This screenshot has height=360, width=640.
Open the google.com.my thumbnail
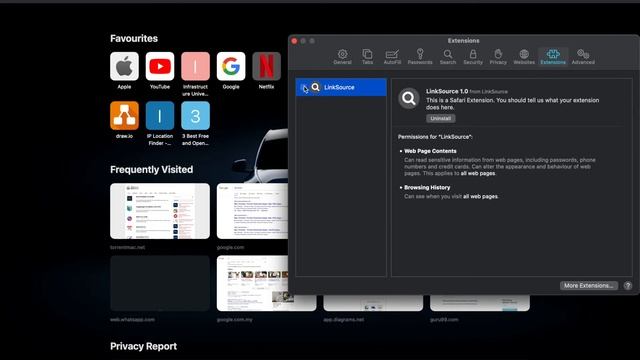pos(267,283)
